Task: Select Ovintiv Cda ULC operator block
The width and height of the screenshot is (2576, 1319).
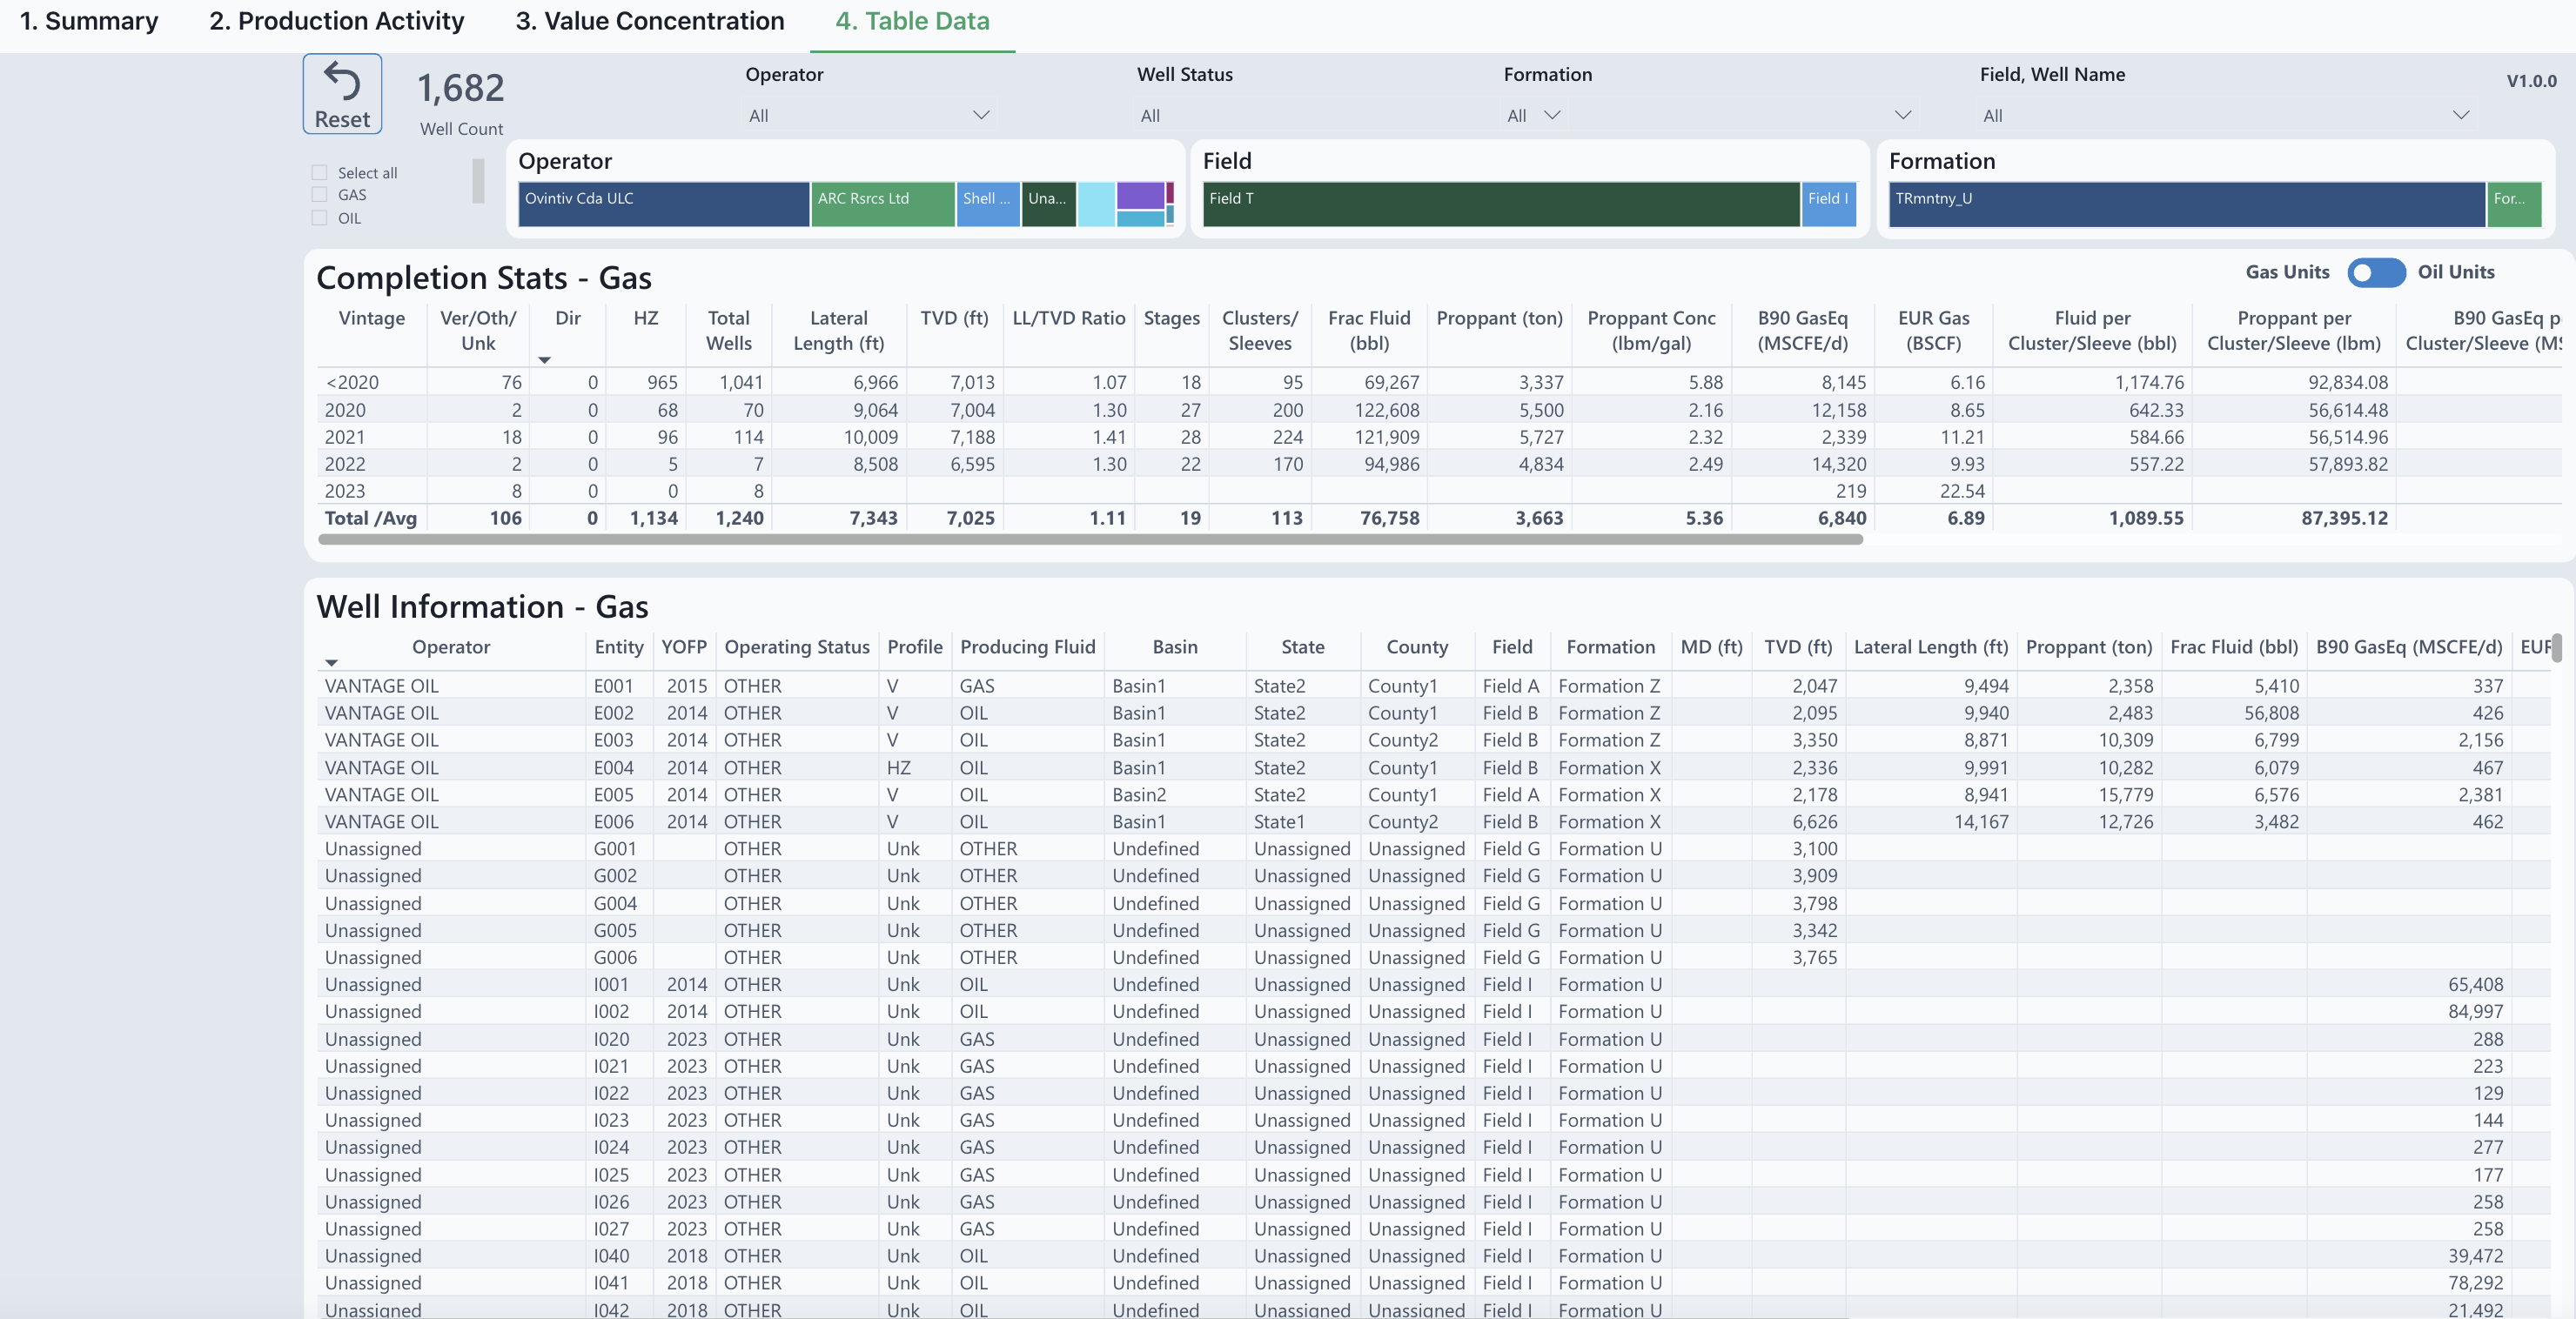Action: (x=663, y=204)
